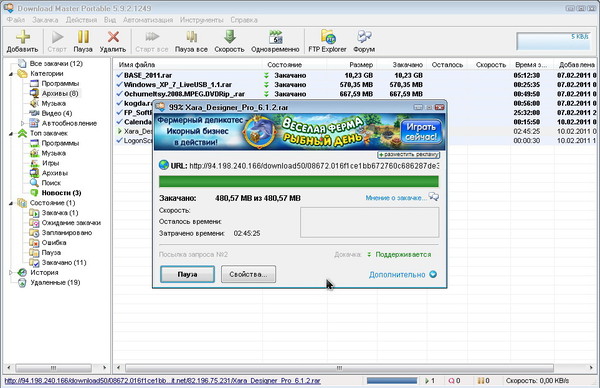Open the Закачка menu
Viewport: 600px width, 388px height.
click(x=45, y=20)
